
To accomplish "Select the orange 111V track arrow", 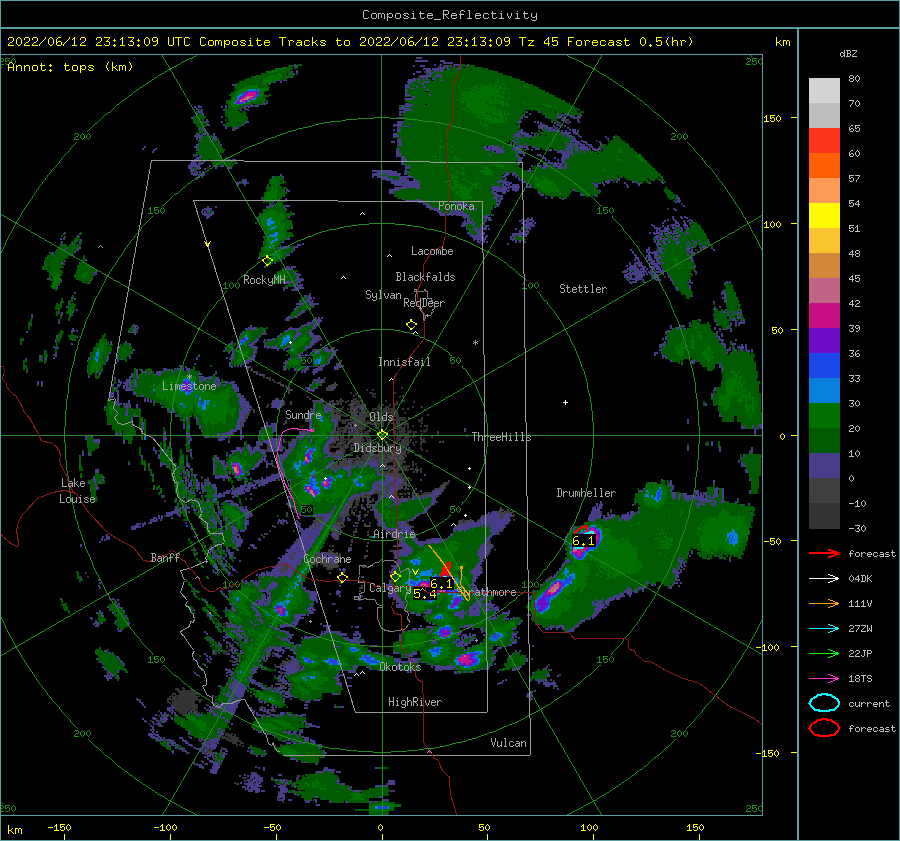I will point(824,603).
